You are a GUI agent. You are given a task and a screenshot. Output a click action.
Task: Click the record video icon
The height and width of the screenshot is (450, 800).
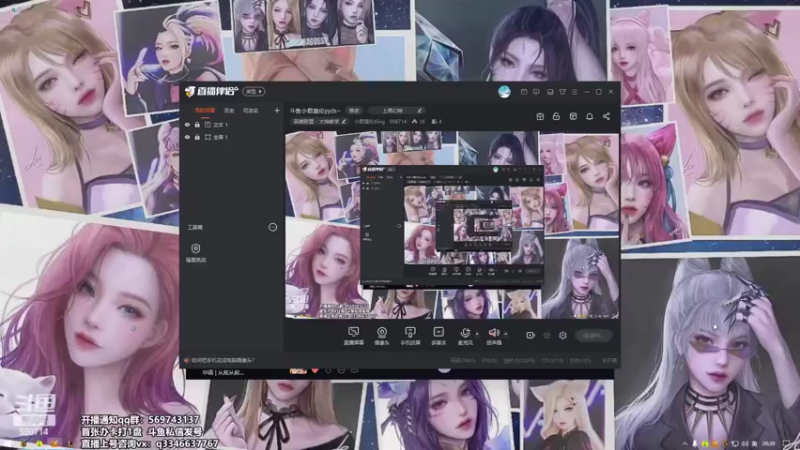pyautogui.click(x=531, y=335)
